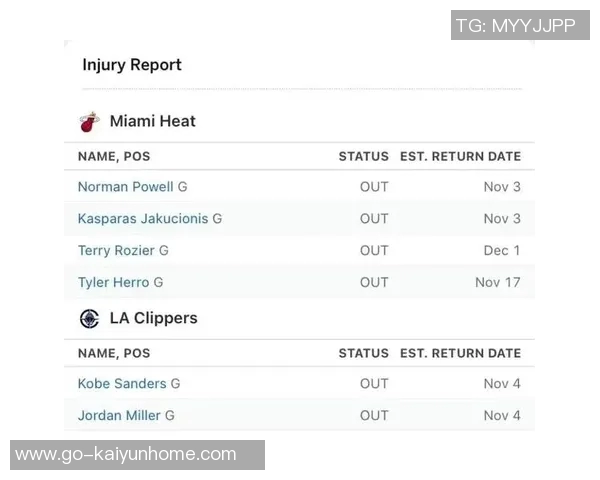Screen dimensions: 600x480
Task: Click on the Tyler Herro name
Action: (113, 283)
